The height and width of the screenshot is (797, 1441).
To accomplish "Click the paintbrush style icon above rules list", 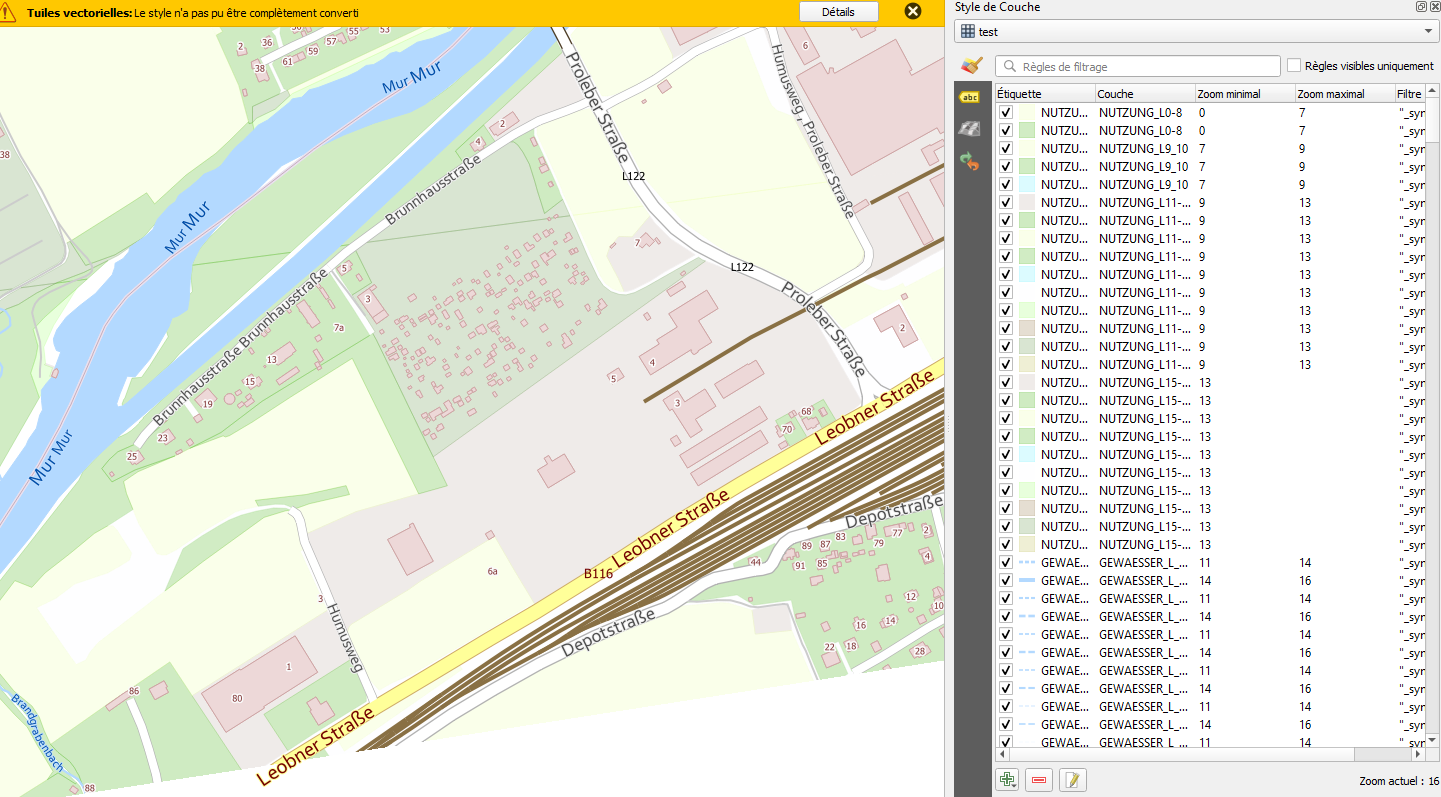I will (968, 65).
